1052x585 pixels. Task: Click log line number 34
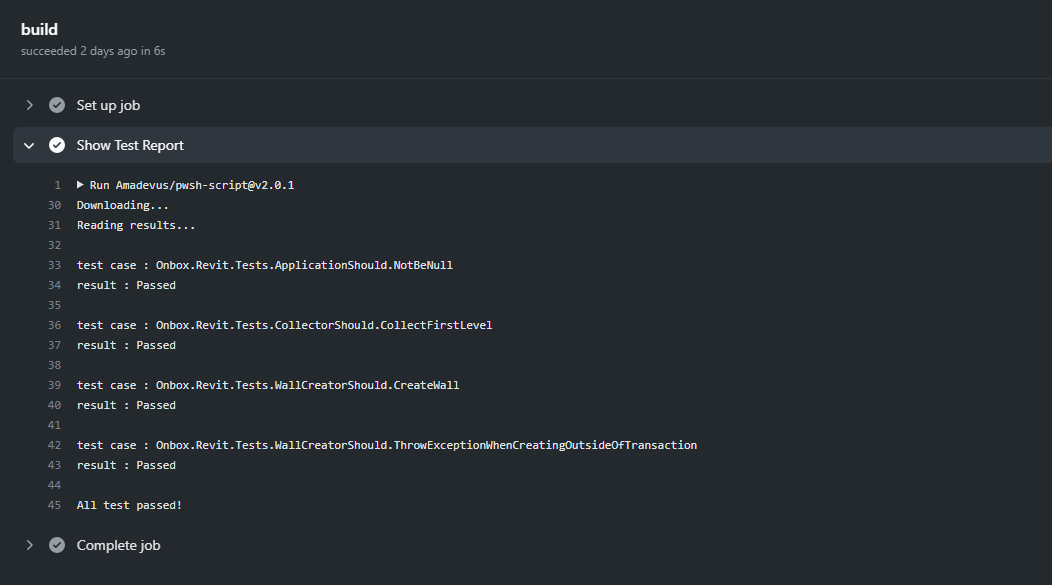(x=54, y=285)
